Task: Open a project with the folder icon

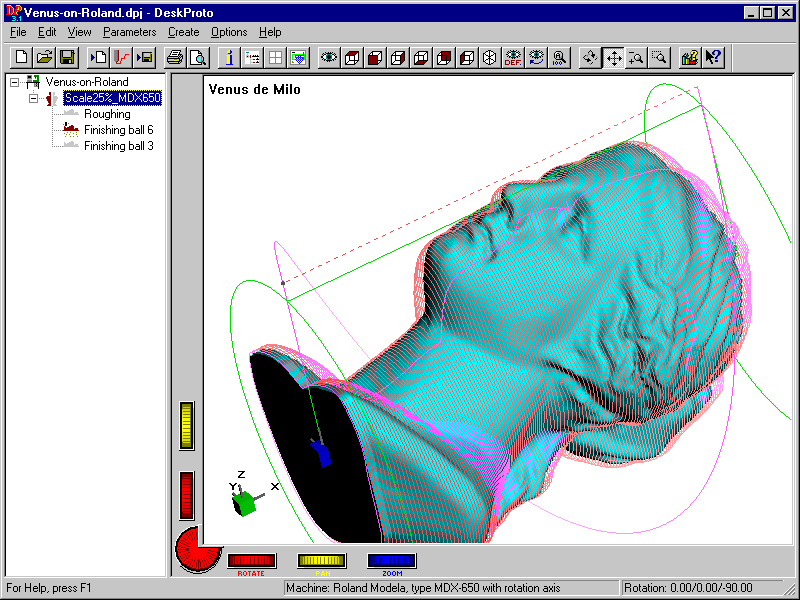Action: point(44,57)
